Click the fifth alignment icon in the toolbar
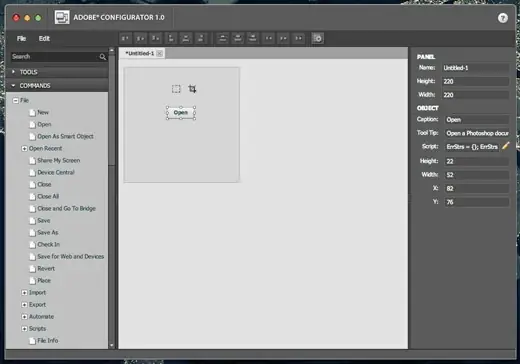The image size is (520, 364). pos(186,38)
